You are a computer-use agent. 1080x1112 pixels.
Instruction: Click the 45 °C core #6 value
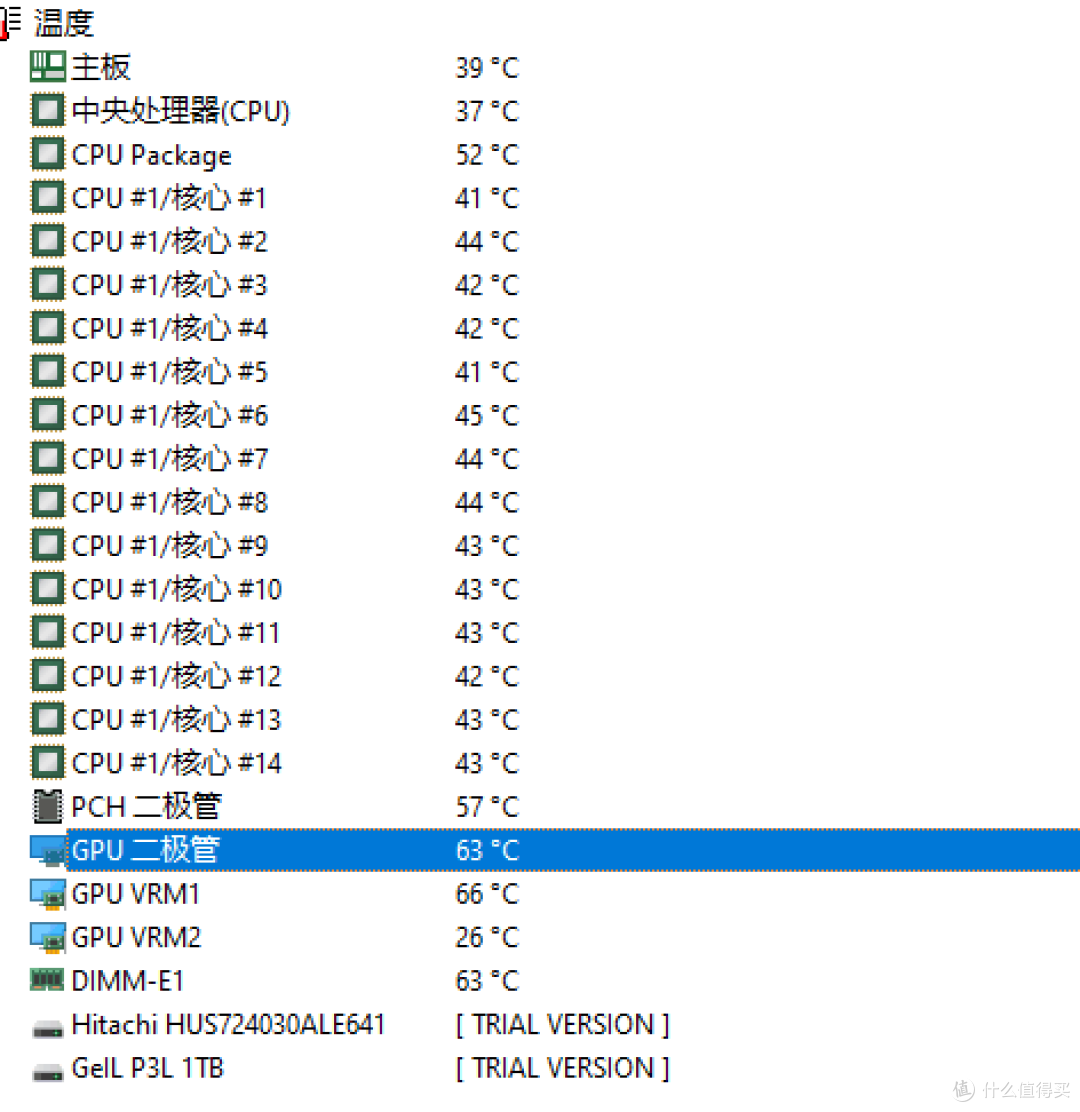[x=487, y=416]
